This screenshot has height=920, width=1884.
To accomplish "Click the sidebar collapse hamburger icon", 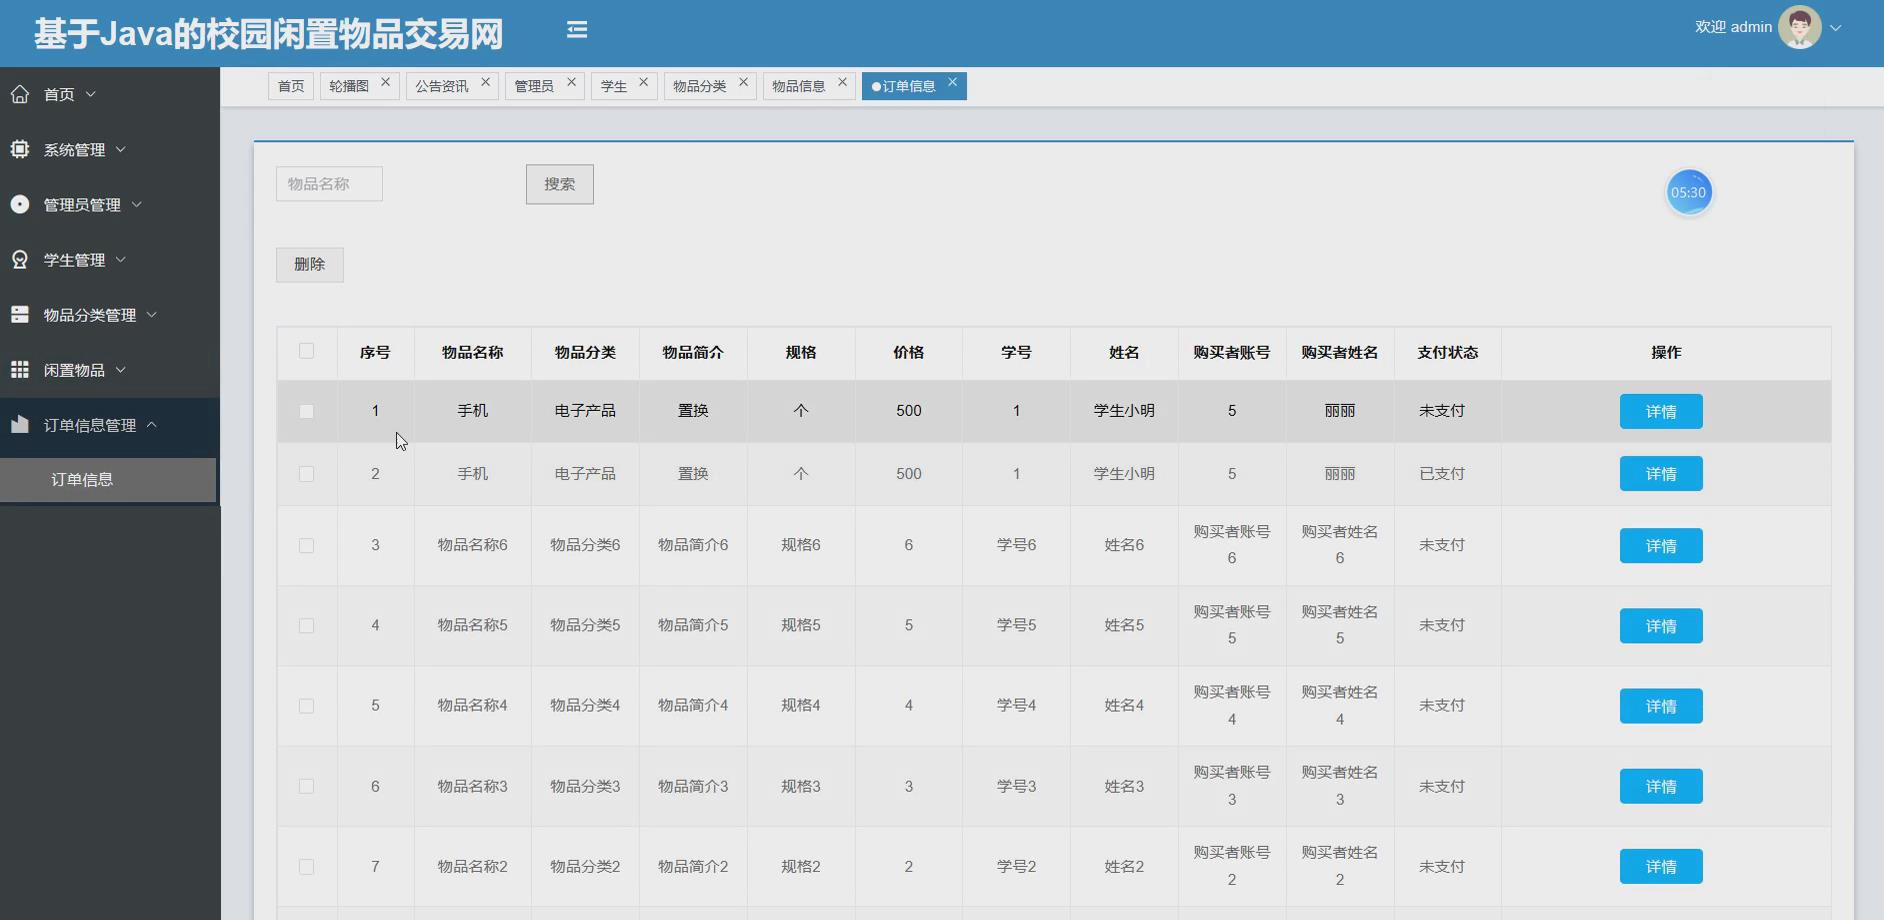I will pos(577,30).
